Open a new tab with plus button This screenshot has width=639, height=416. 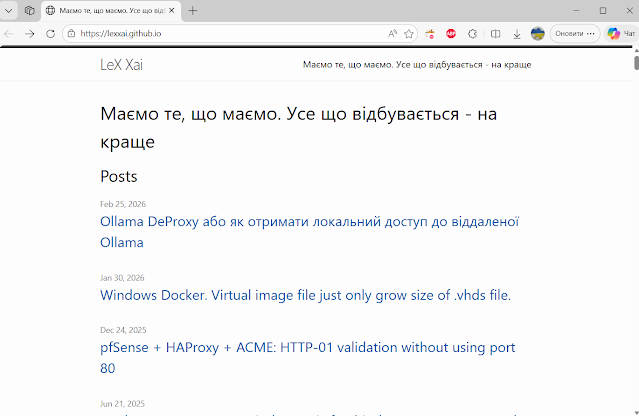tap(193, 10)
